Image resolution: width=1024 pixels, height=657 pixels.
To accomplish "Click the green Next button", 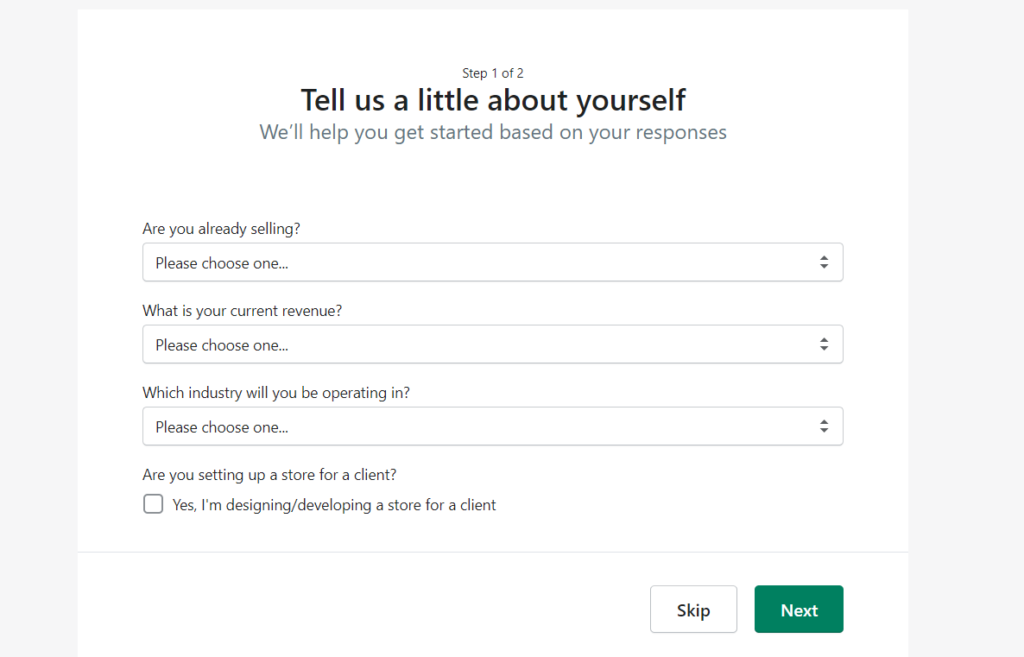I will click(799, 609).
